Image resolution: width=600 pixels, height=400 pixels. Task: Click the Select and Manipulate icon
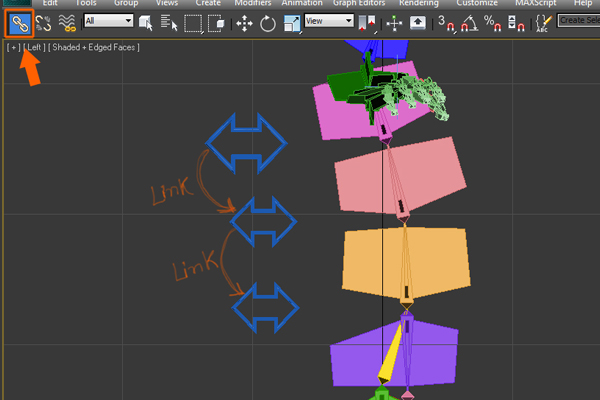point(394,23)
